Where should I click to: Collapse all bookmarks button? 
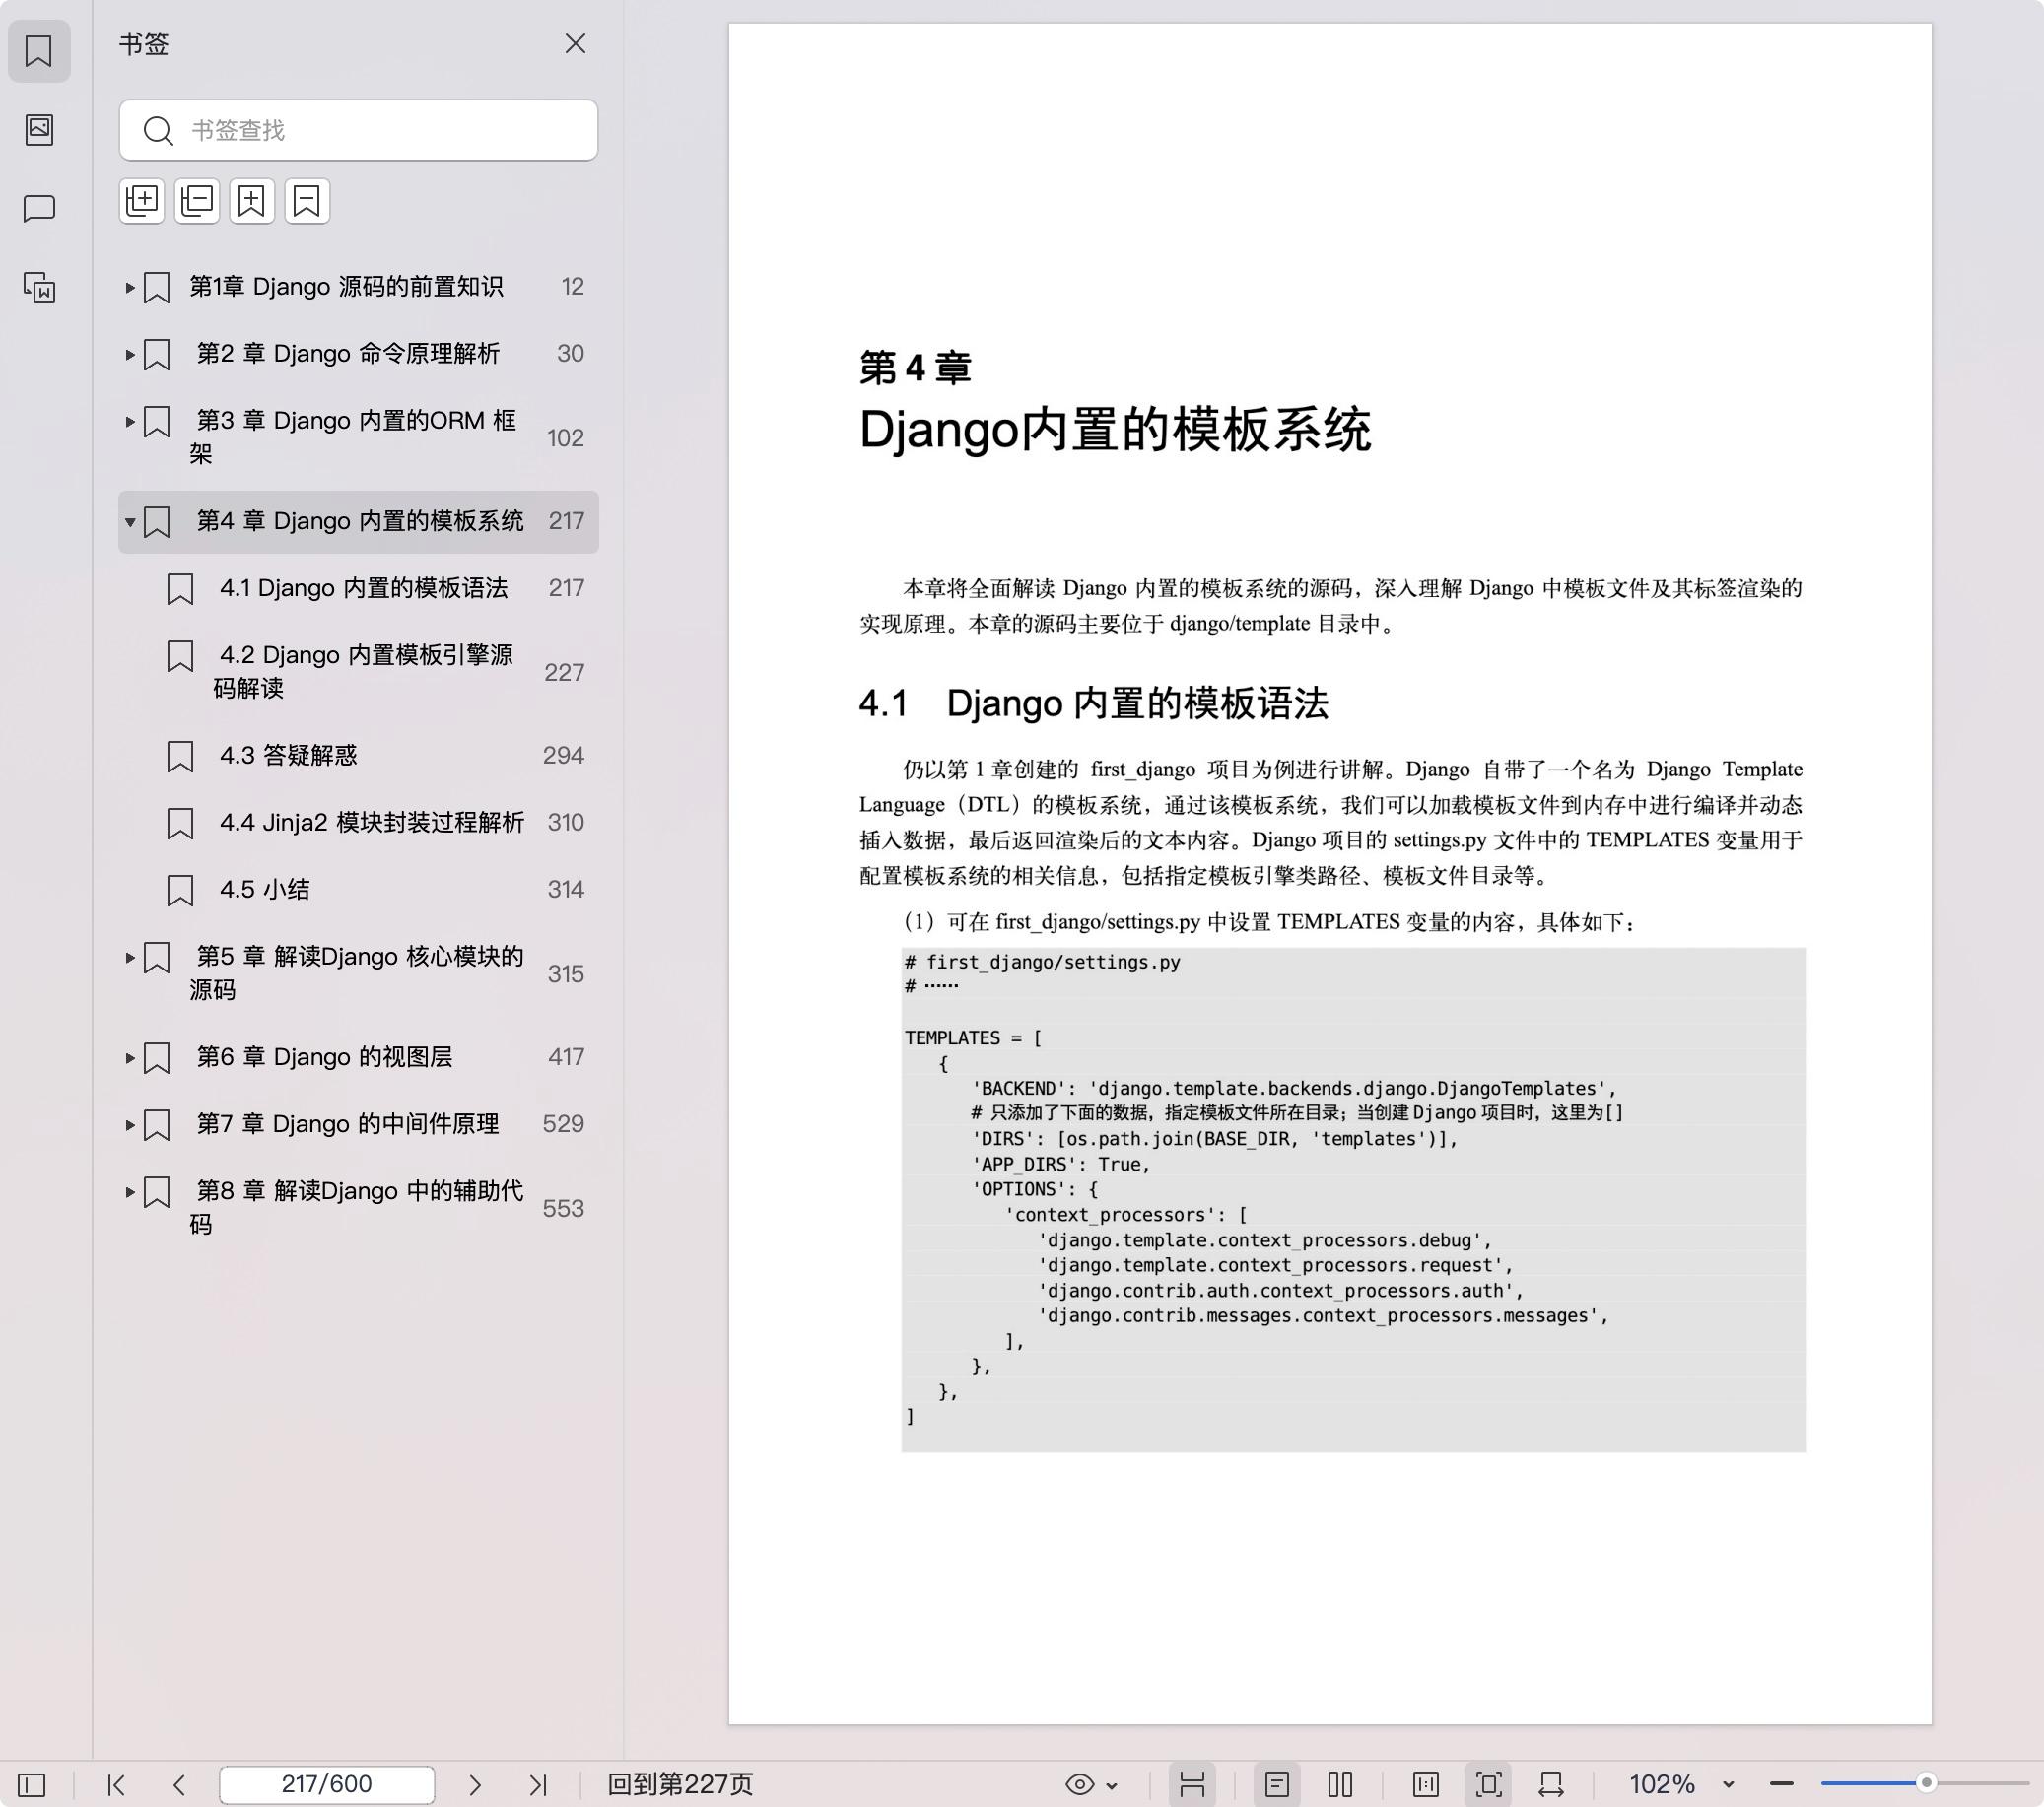point(197,201)
